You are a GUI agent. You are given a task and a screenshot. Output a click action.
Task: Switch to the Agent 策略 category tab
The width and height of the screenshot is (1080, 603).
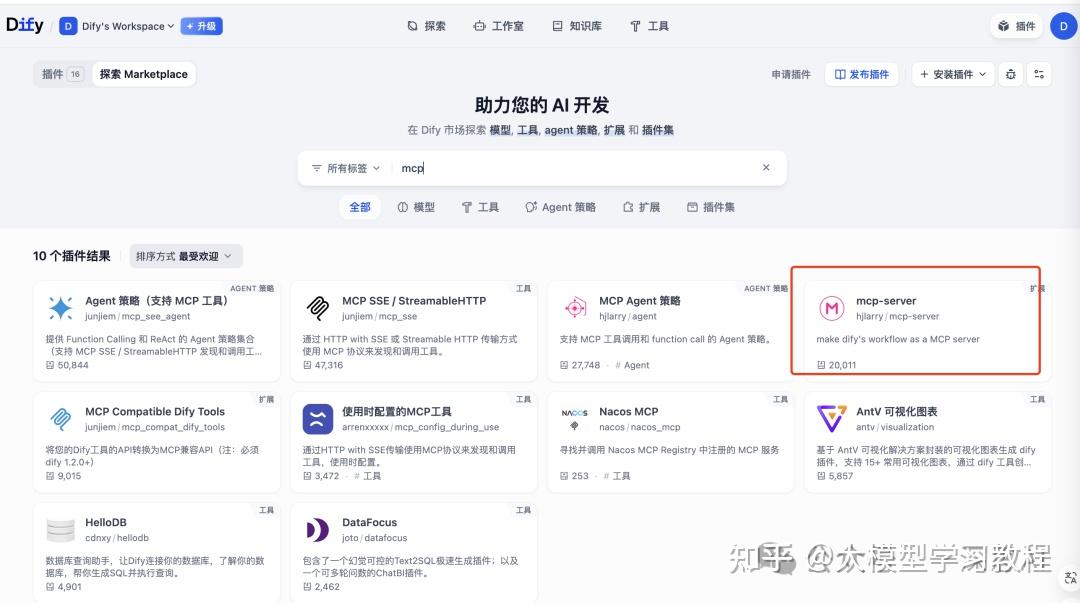click(x=560, y=207)
